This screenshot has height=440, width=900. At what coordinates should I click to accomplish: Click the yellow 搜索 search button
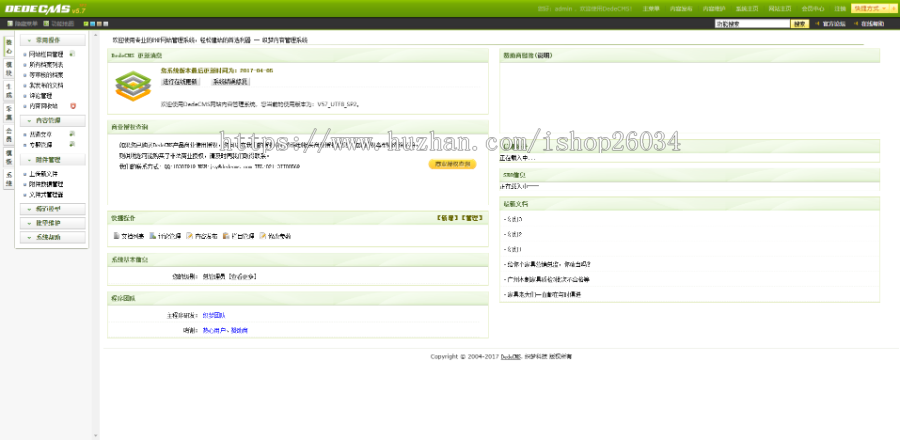[x=800, y=24]
